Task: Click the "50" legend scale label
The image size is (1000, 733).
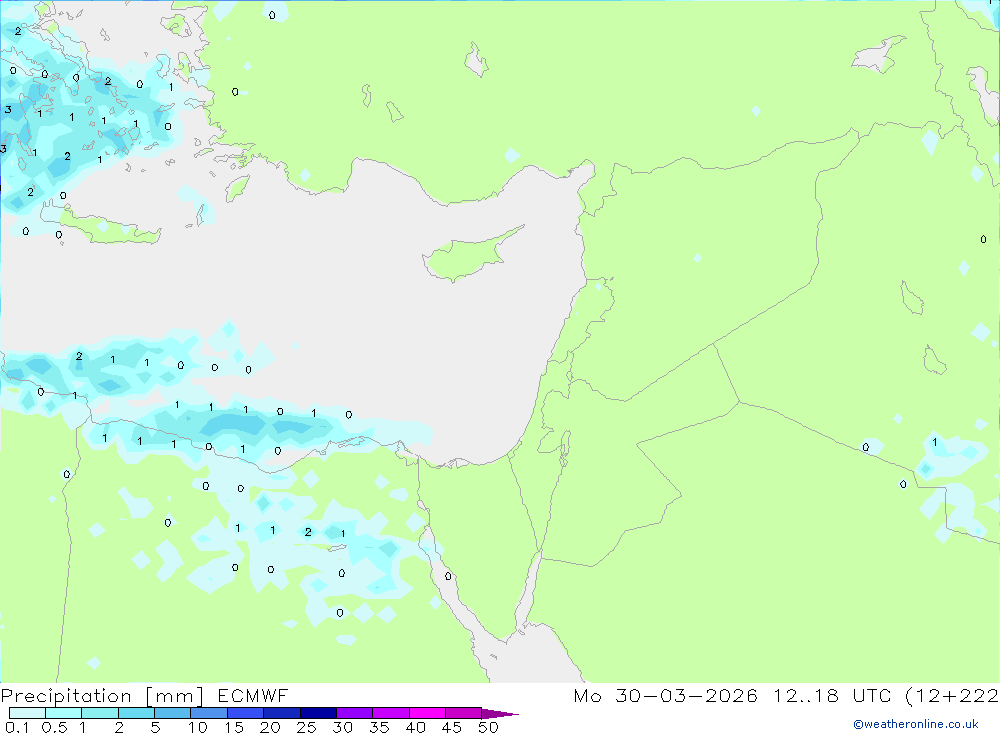Action: click(488, 727)
